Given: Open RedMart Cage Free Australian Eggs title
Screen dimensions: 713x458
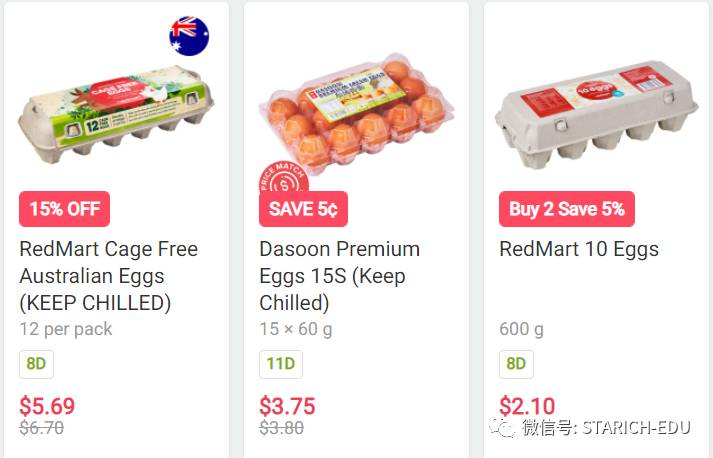Looking at the screenshot, I should [108, 275].
